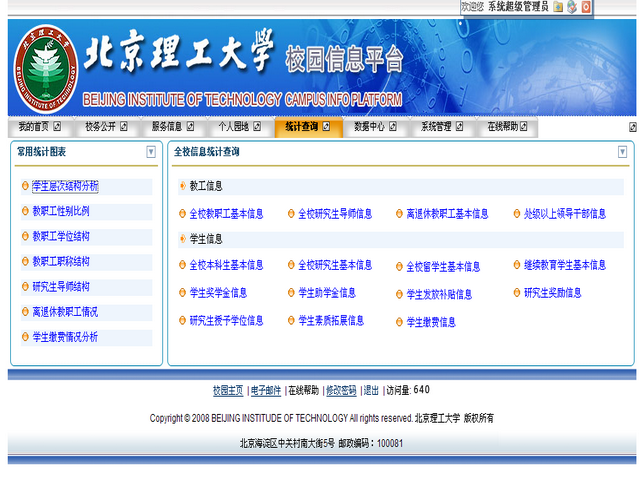Screen dimensions: 640x480
Task: Click the popup icon next to 系统管理
Action: click(460, 127)
